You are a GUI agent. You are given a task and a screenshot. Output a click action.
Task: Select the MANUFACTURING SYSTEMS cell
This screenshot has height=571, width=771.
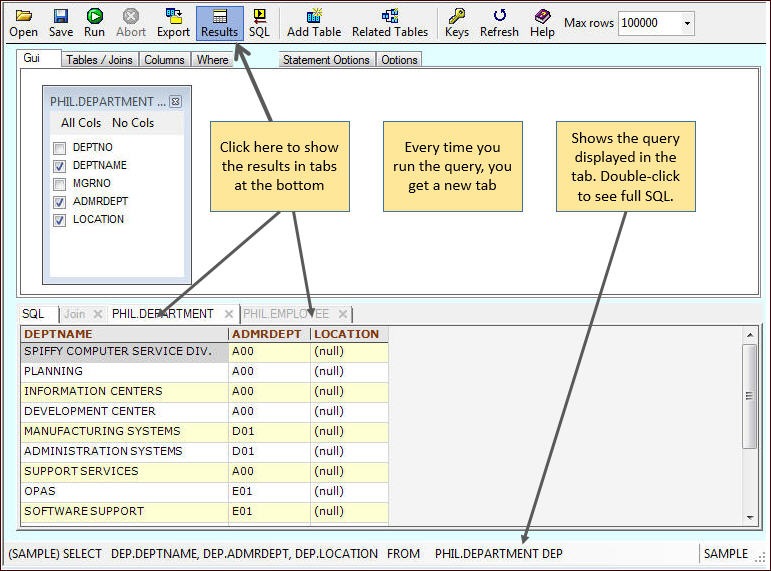point(125,431)
